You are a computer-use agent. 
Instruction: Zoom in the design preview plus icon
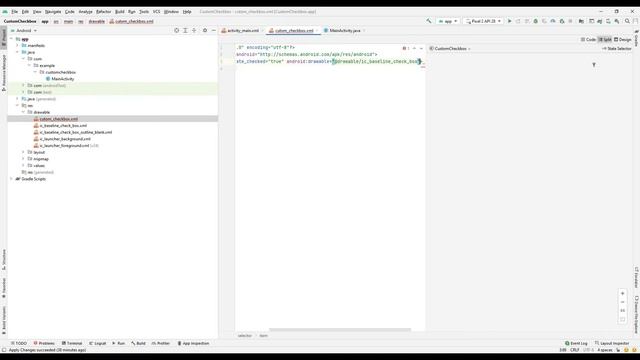pyautogui.click(x=622, y=293)
